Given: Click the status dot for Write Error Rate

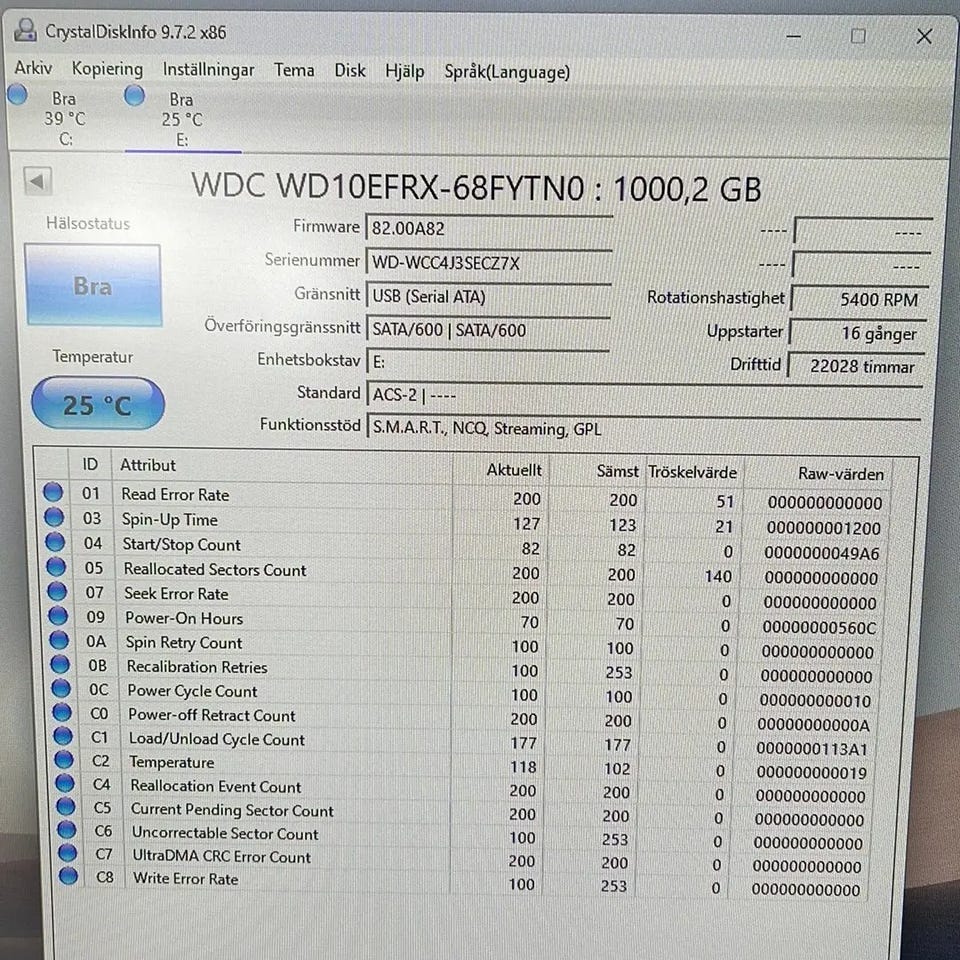Looking at the screenshot, I should click(x=69, y=876).
